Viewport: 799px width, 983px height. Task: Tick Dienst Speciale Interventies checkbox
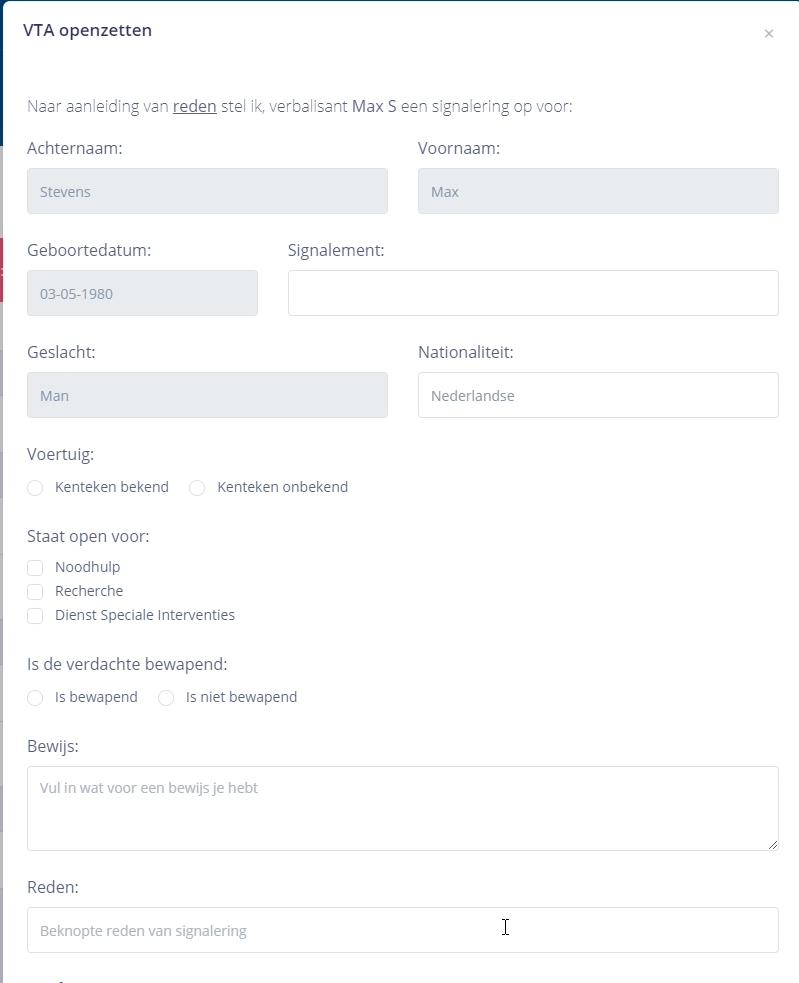35,616
